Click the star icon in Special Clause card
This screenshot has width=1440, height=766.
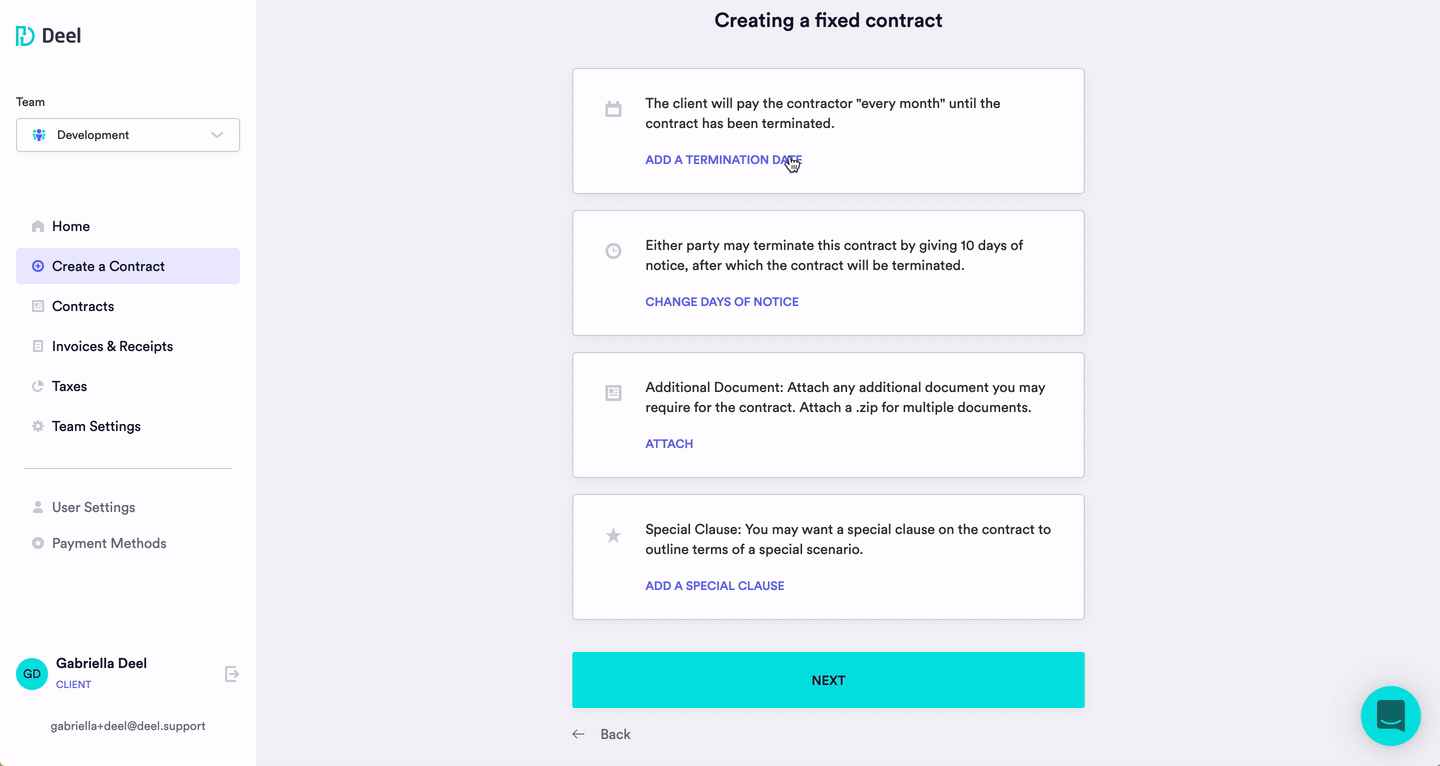613,536
